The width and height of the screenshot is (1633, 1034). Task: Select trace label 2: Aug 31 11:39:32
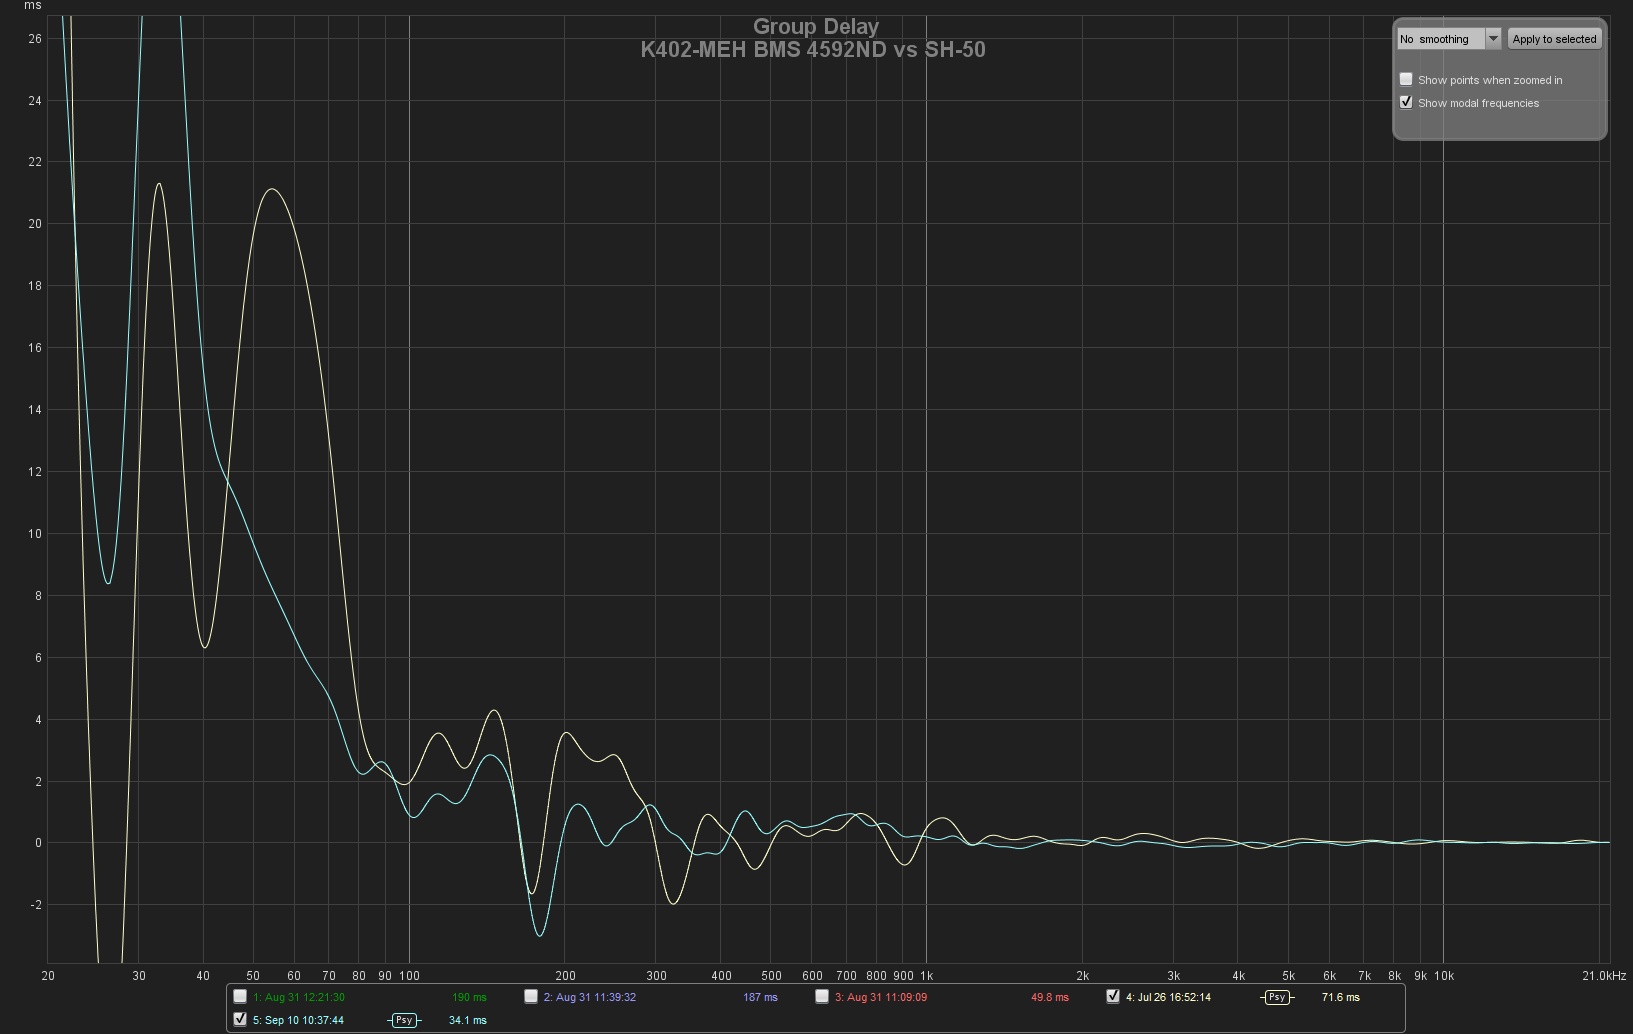click(x=590, y=997)
